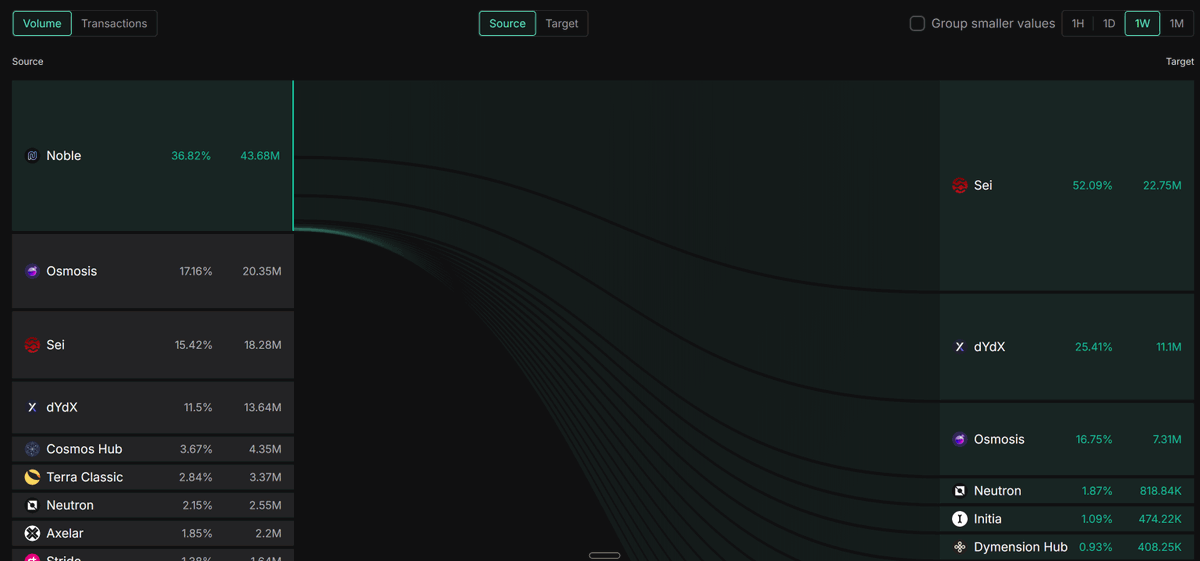Image resolution: width=1200 pixels, height=561 pixels.
Task: Click the Dymension Hub icon
Action: pos(960,547)
